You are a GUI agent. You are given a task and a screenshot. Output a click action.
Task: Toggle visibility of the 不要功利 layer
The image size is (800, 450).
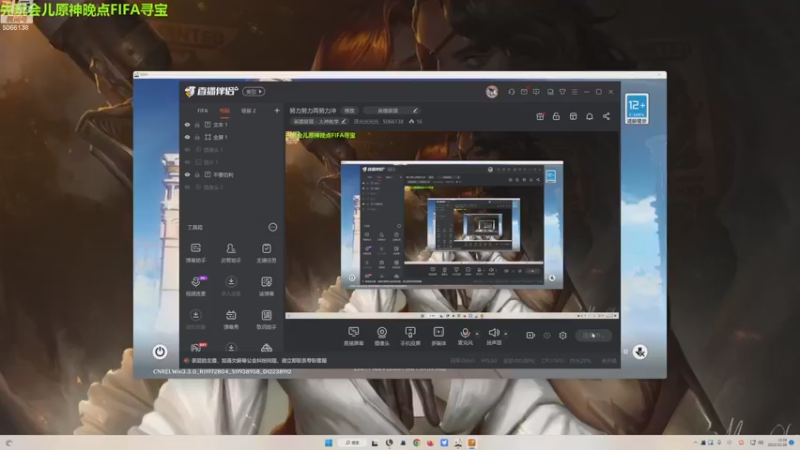(187, 175)
